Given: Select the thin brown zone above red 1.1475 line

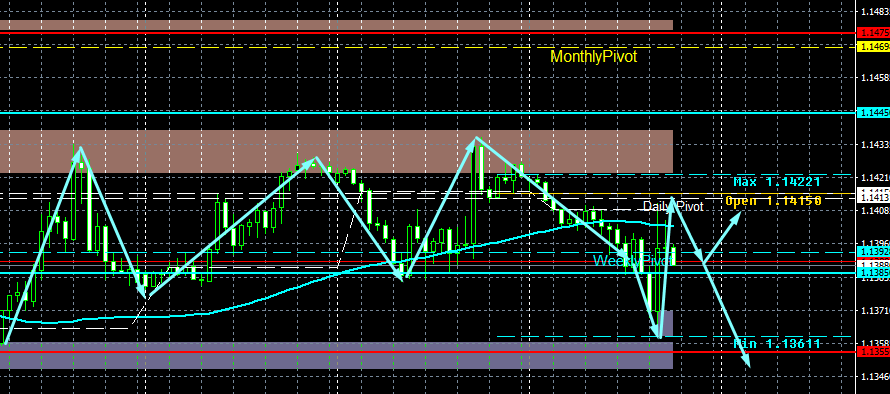Looking at the screenshot, I should pos(336,25).
